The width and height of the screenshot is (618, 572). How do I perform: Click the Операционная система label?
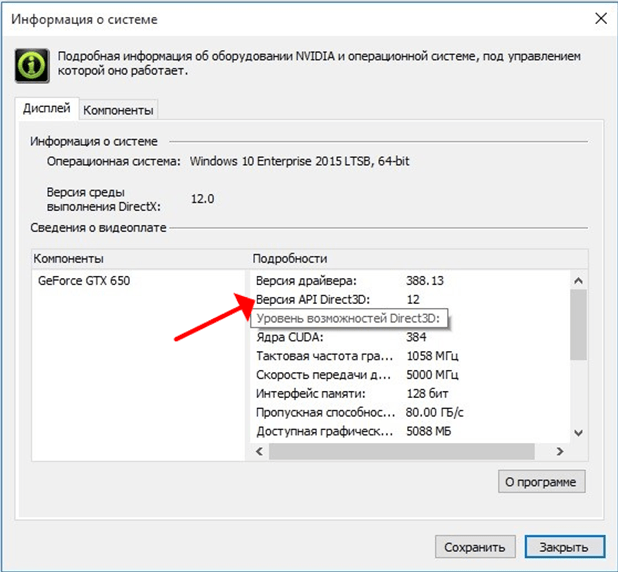point(114,161)
